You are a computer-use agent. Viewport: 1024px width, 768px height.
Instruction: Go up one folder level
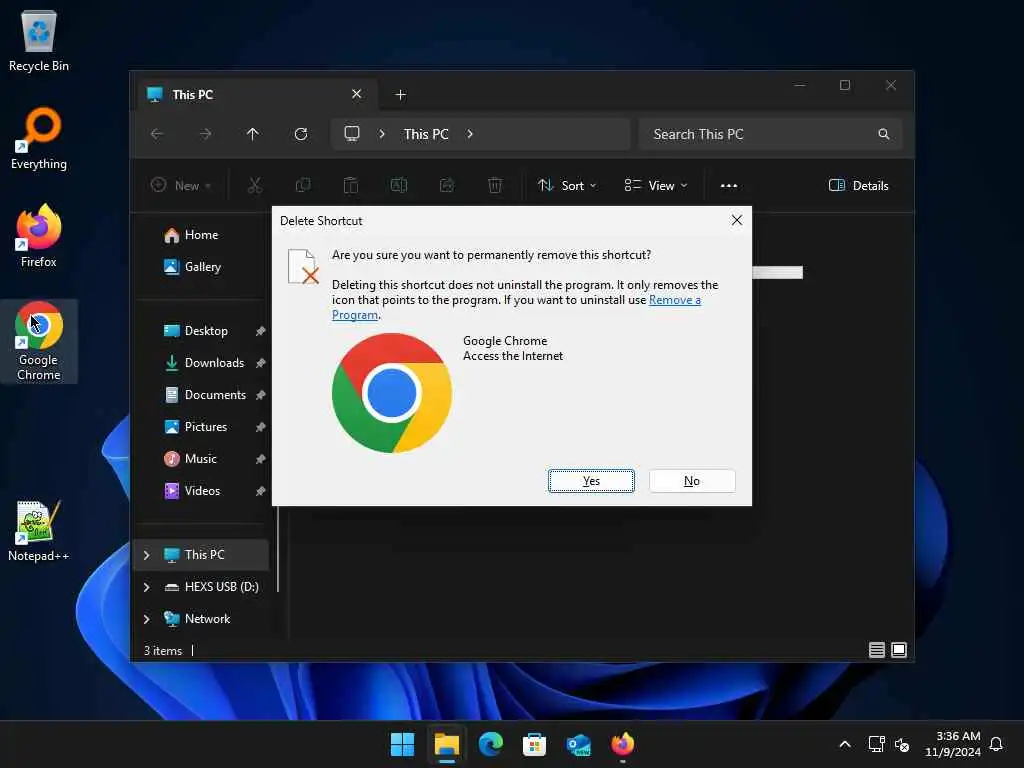(253, 134)
